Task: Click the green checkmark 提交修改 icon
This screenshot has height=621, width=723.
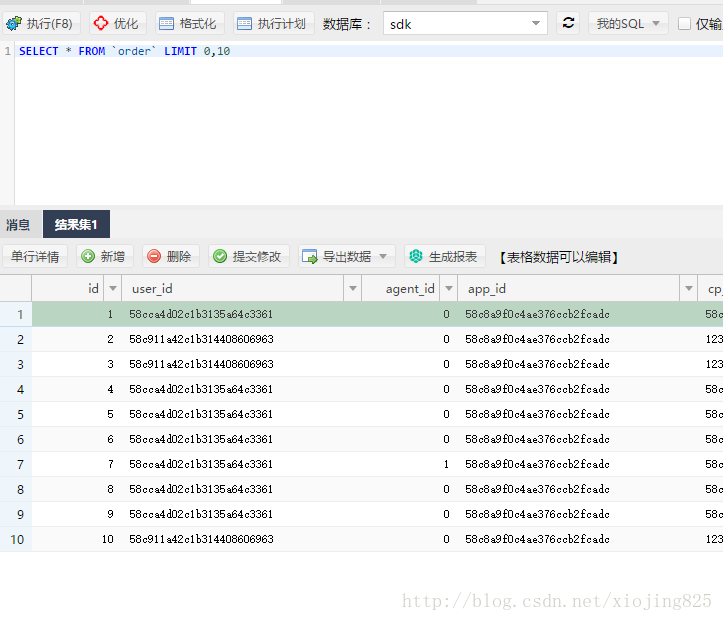Action: point(220,256)
